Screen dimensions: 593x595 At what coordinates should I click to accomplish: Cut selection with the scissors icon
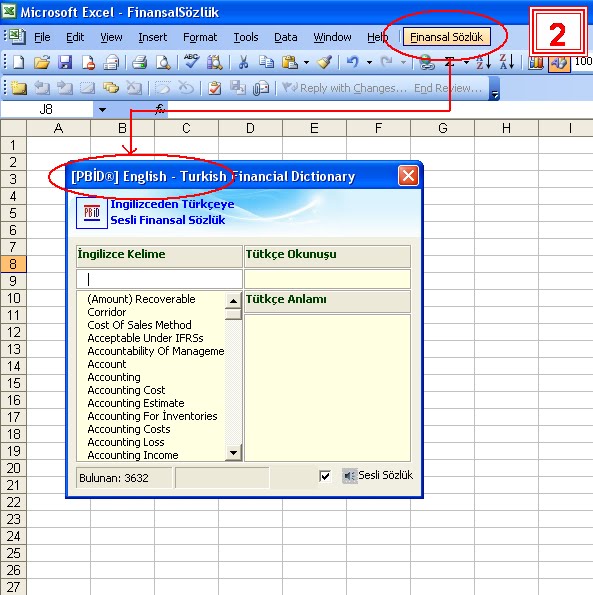click(243, 62)
